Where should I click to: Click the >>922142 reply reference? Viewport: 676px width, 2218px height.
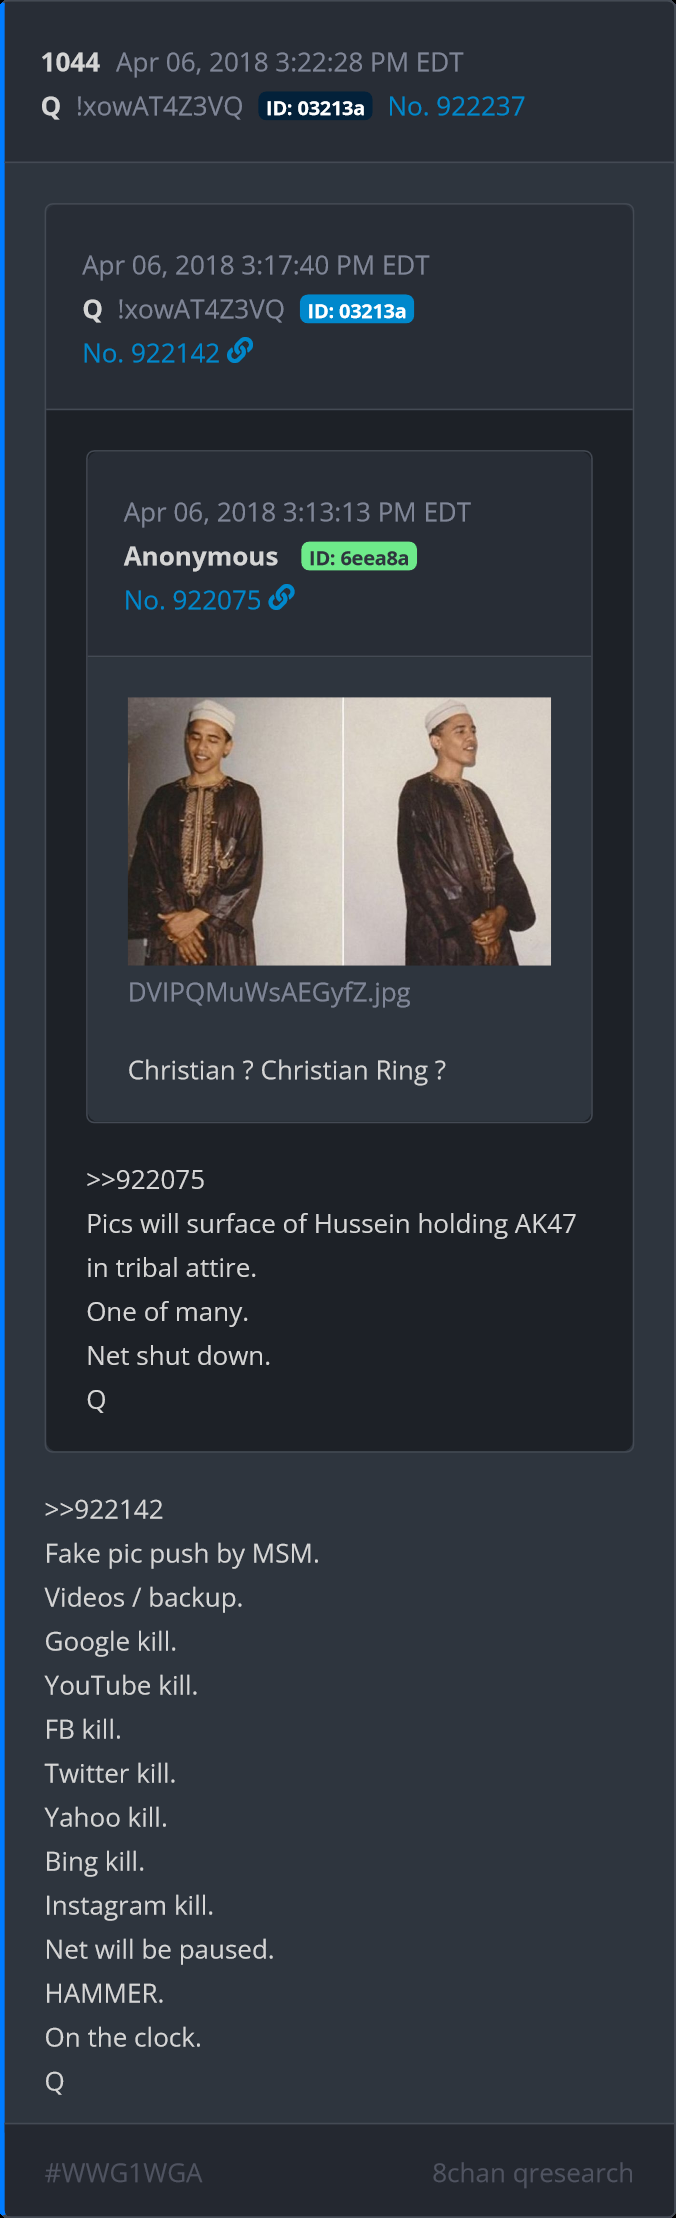[104, 1509]
